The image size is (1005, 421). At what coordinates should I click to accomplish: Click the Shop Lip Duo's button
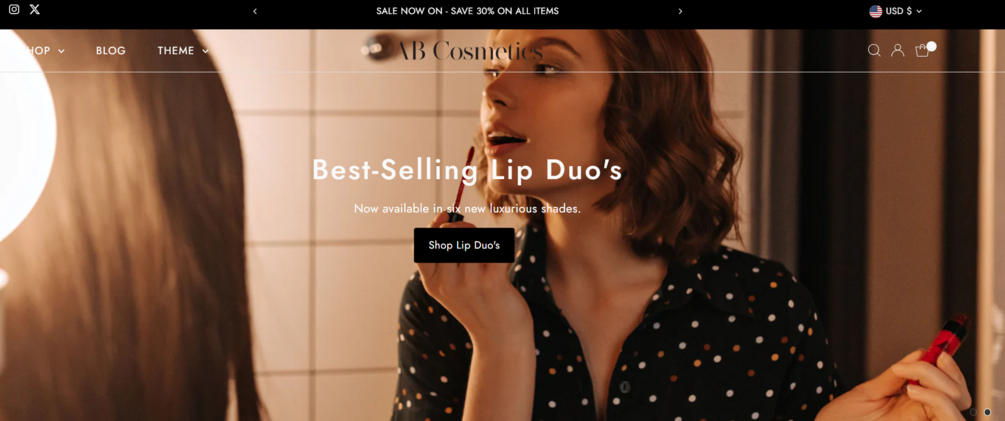coord(464,245)
